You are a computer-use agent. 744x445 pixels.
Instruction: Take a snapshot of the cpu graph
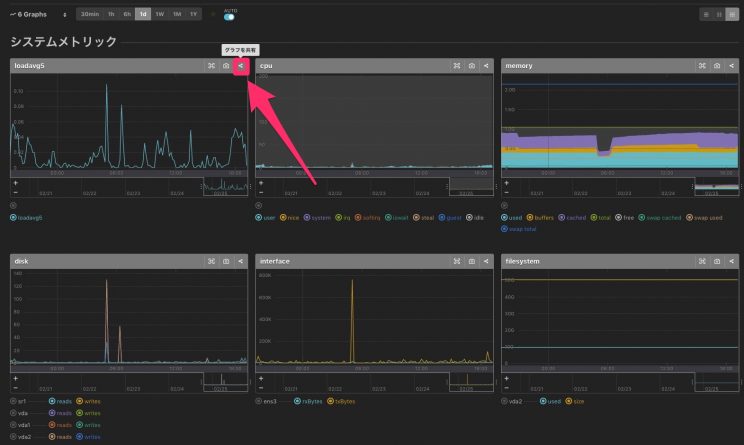click(471, 66)
